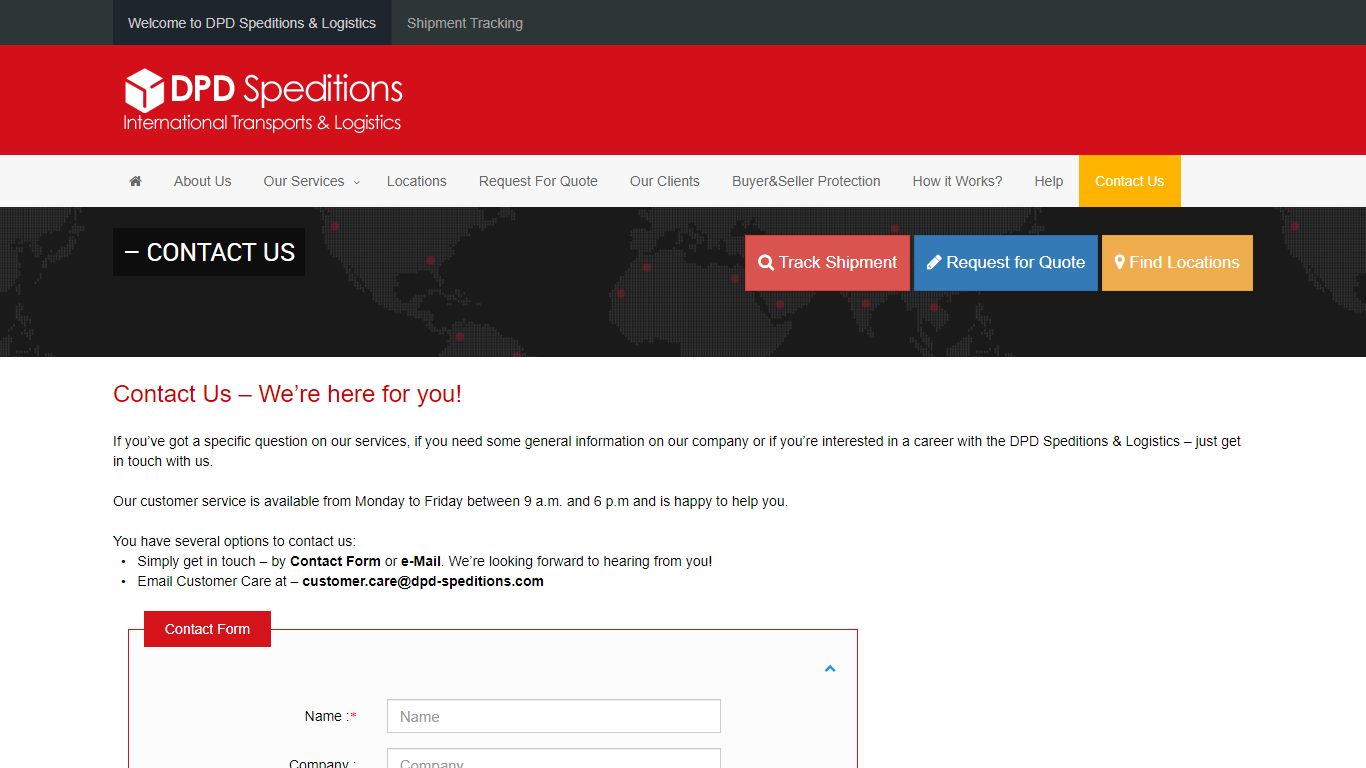The image size is (1366, 768).
Task: Open How it Works? page
Action: point(957,181)
